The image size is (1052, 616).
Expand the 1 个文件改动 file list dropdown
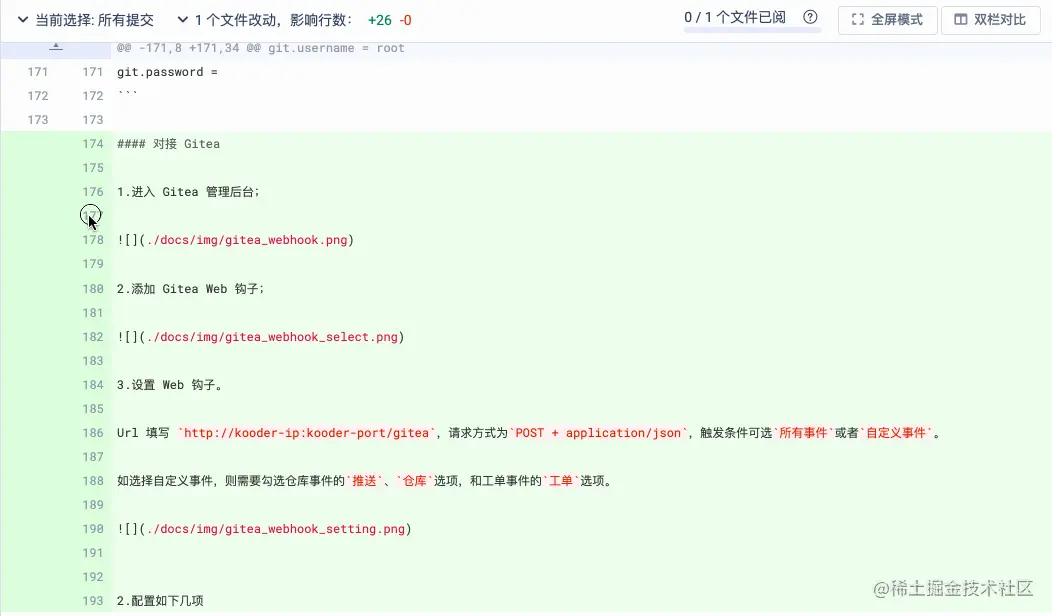point(264,20)
